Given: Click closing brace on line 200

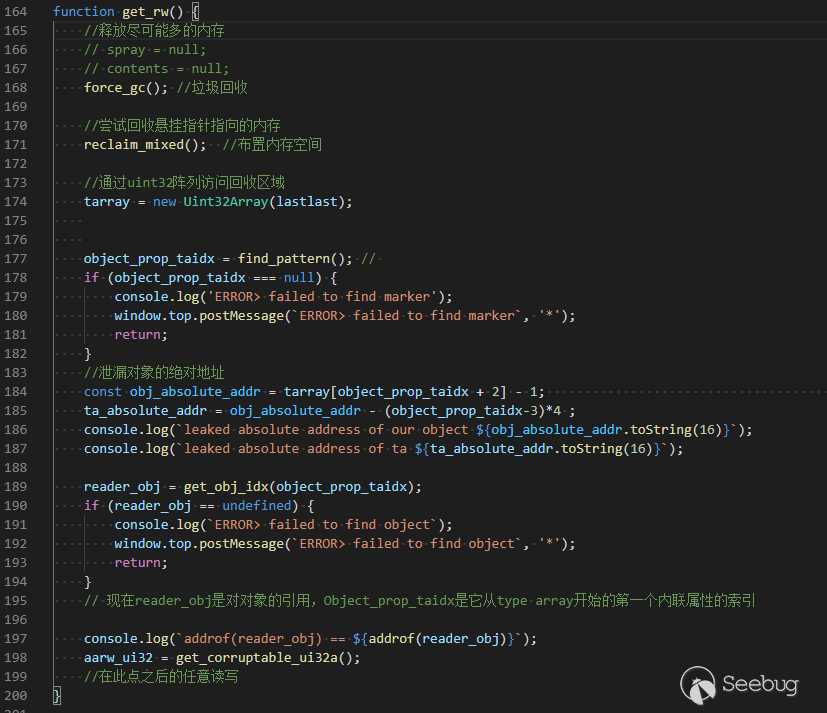Looking at the screenshot, I should pyautogui.click(x=57, y=695).
